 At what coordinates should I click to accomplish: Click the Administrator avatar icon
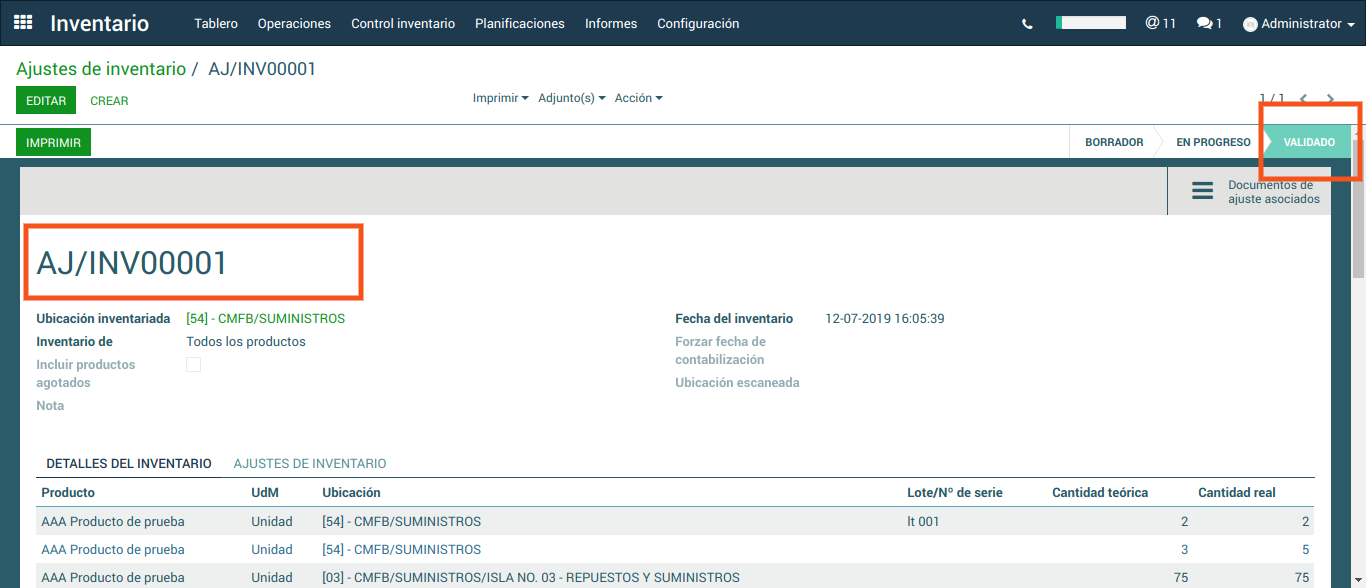[1250, 24]
